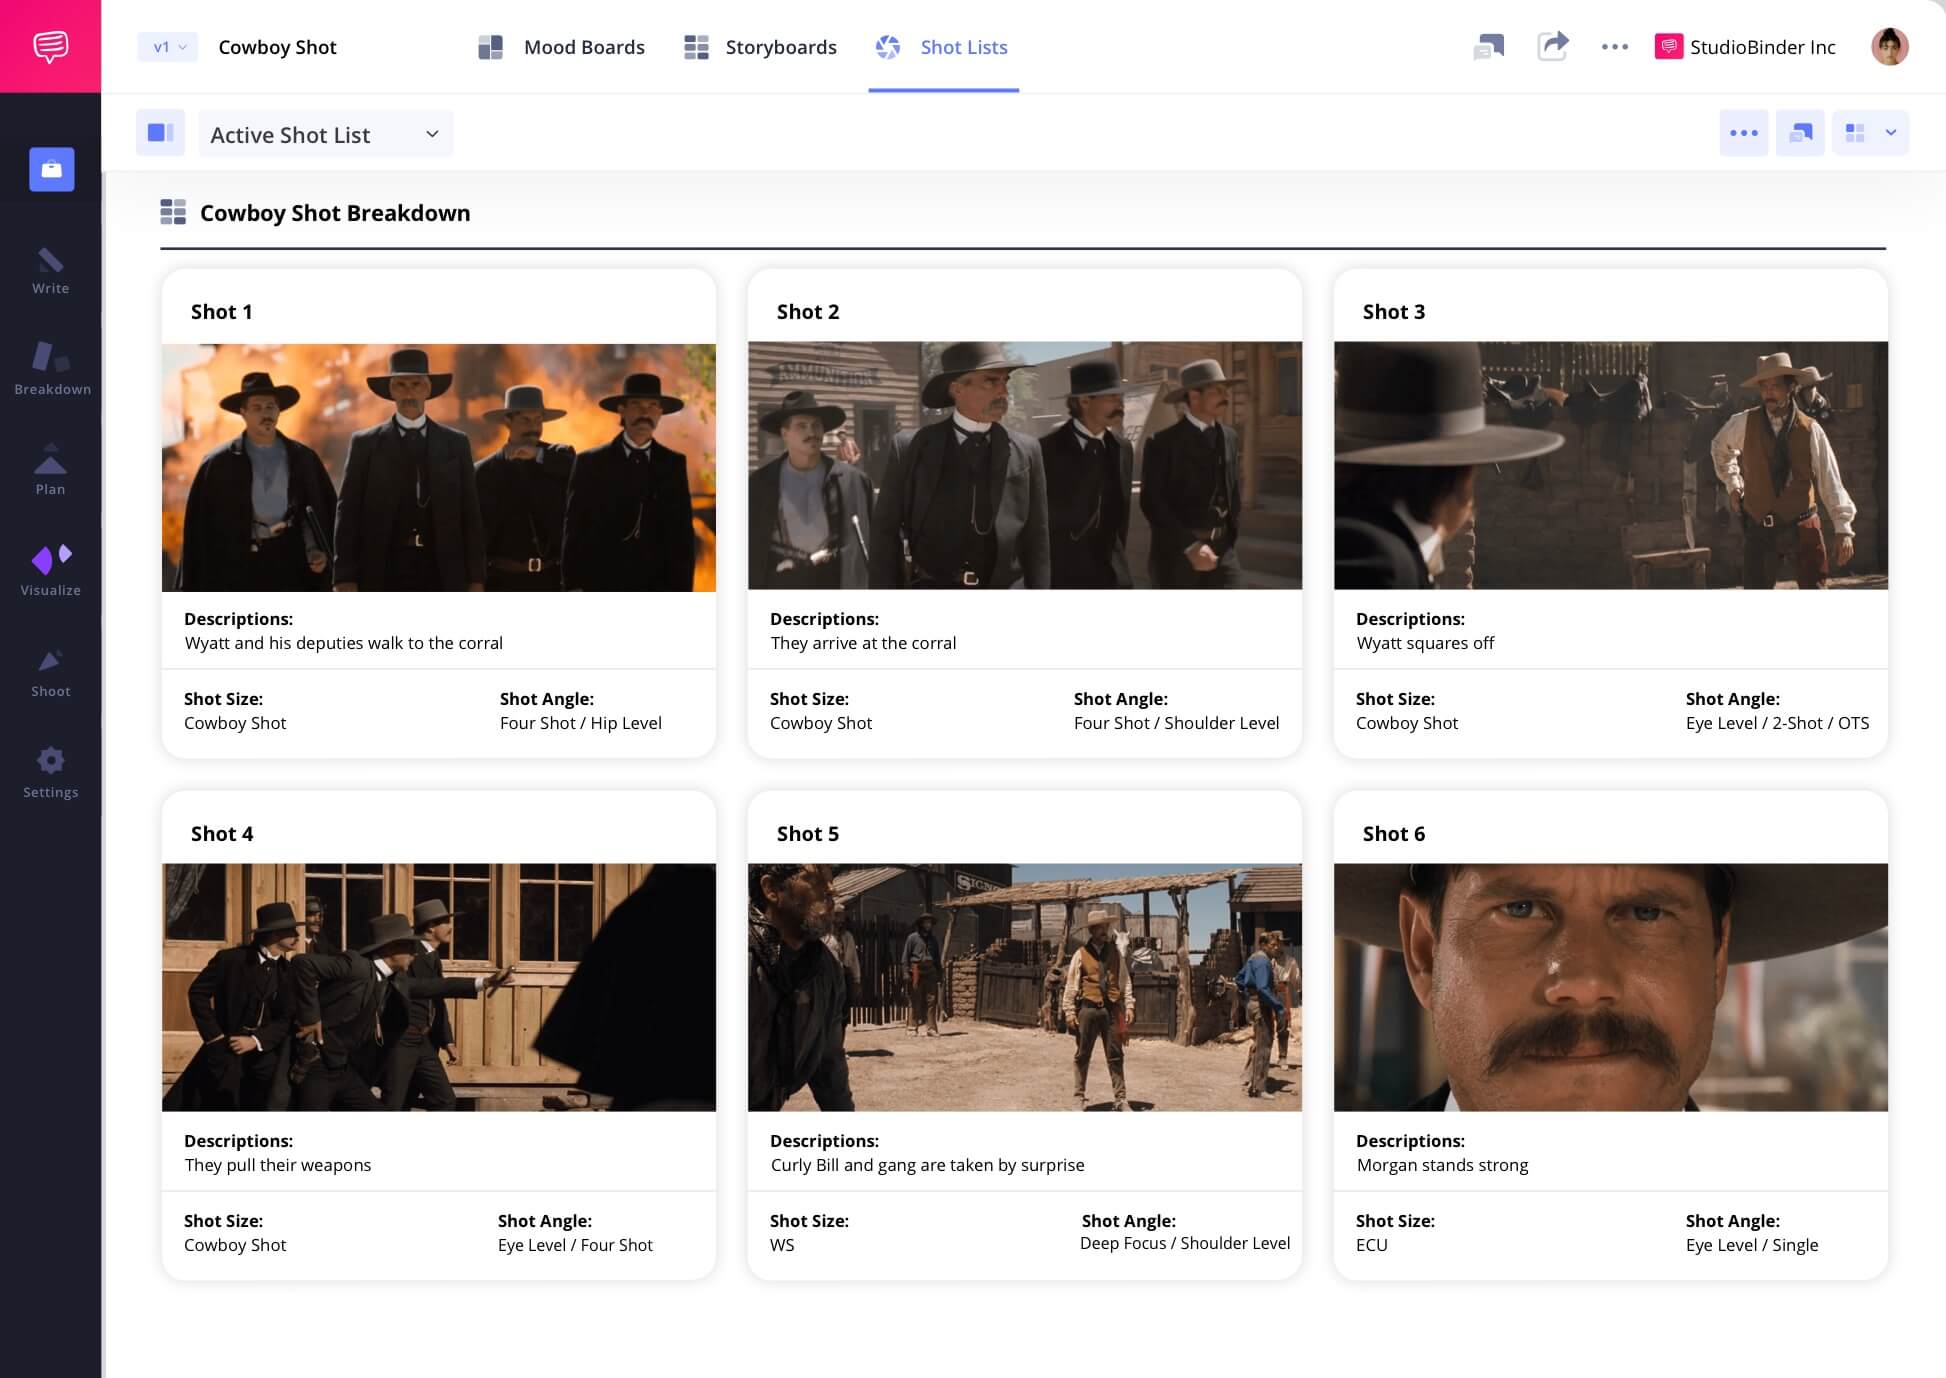Expand the v1 version dropdown

click(x=168, y=47)
